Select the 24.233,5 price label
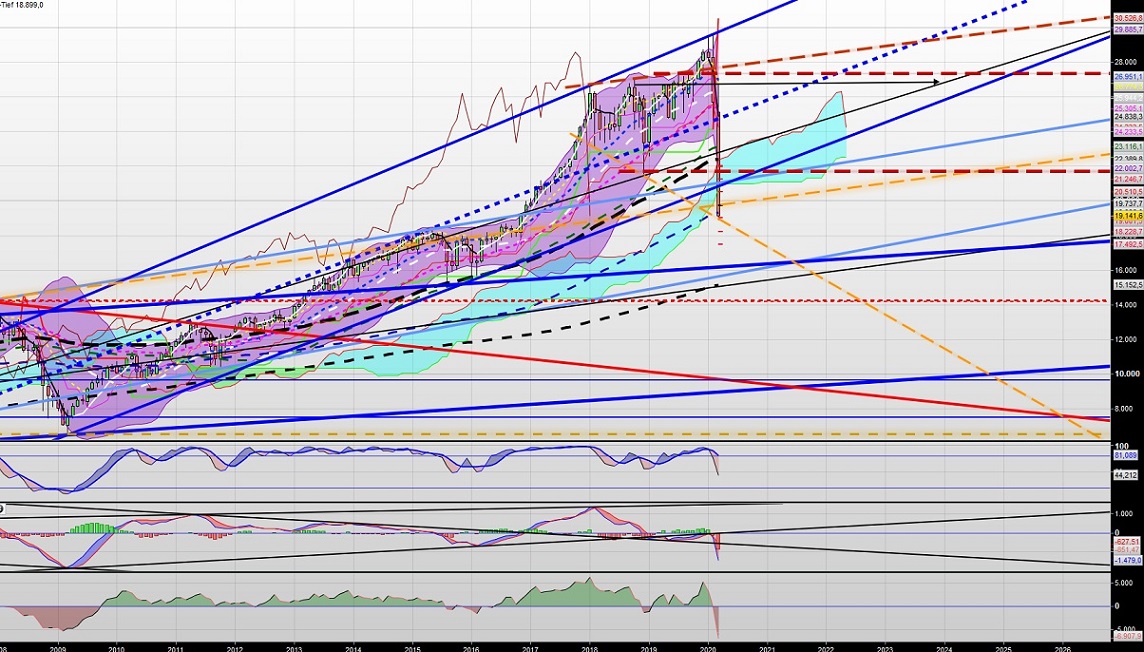This screenshot has width=1144, height=652. [1127, 132]
